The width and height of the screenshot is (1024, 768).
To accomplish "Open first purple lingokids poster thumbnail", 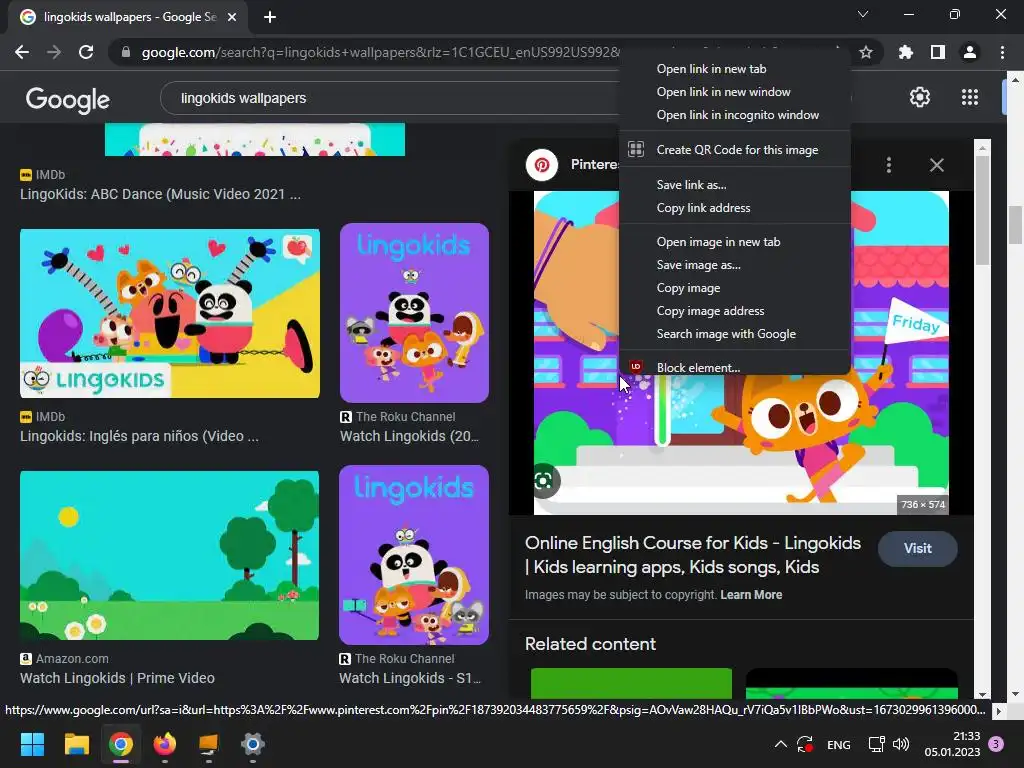I will coord(414,313).
